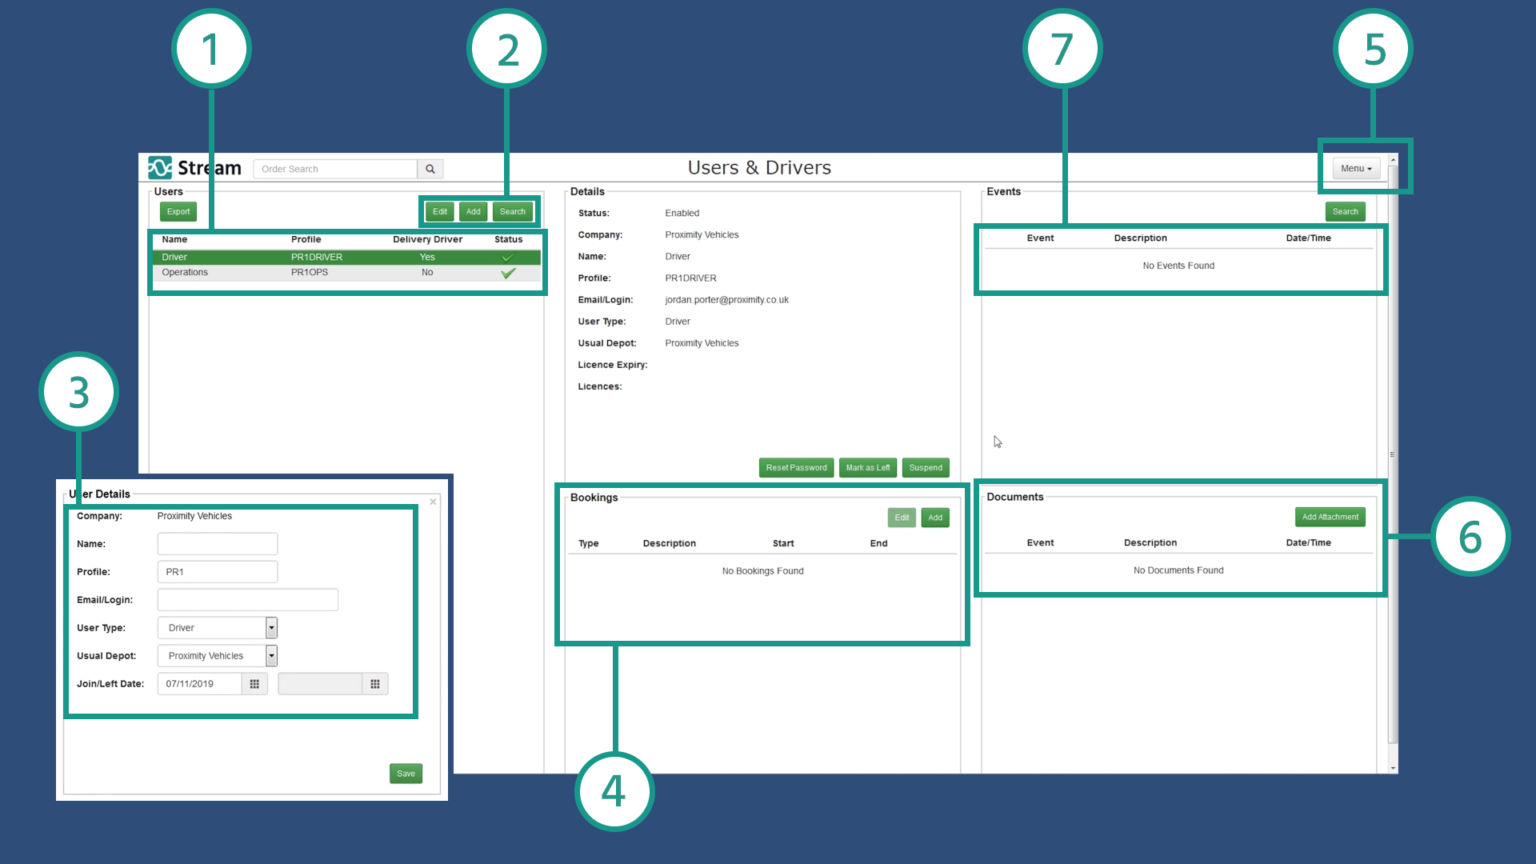Image resolution: width=1536 pixels, height=864 pixels.
Task: Open the User Type dropdown
Action: 270,627
